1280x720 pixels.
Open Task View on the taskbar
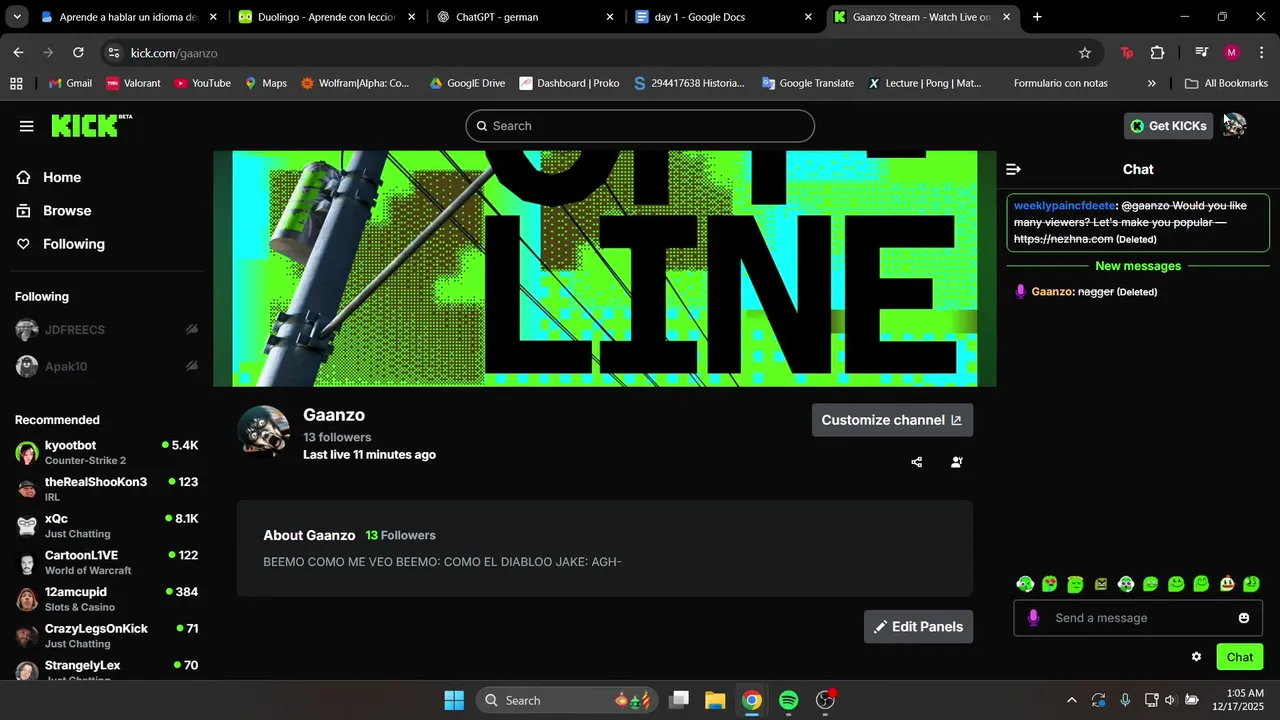[x=679, y=700]
